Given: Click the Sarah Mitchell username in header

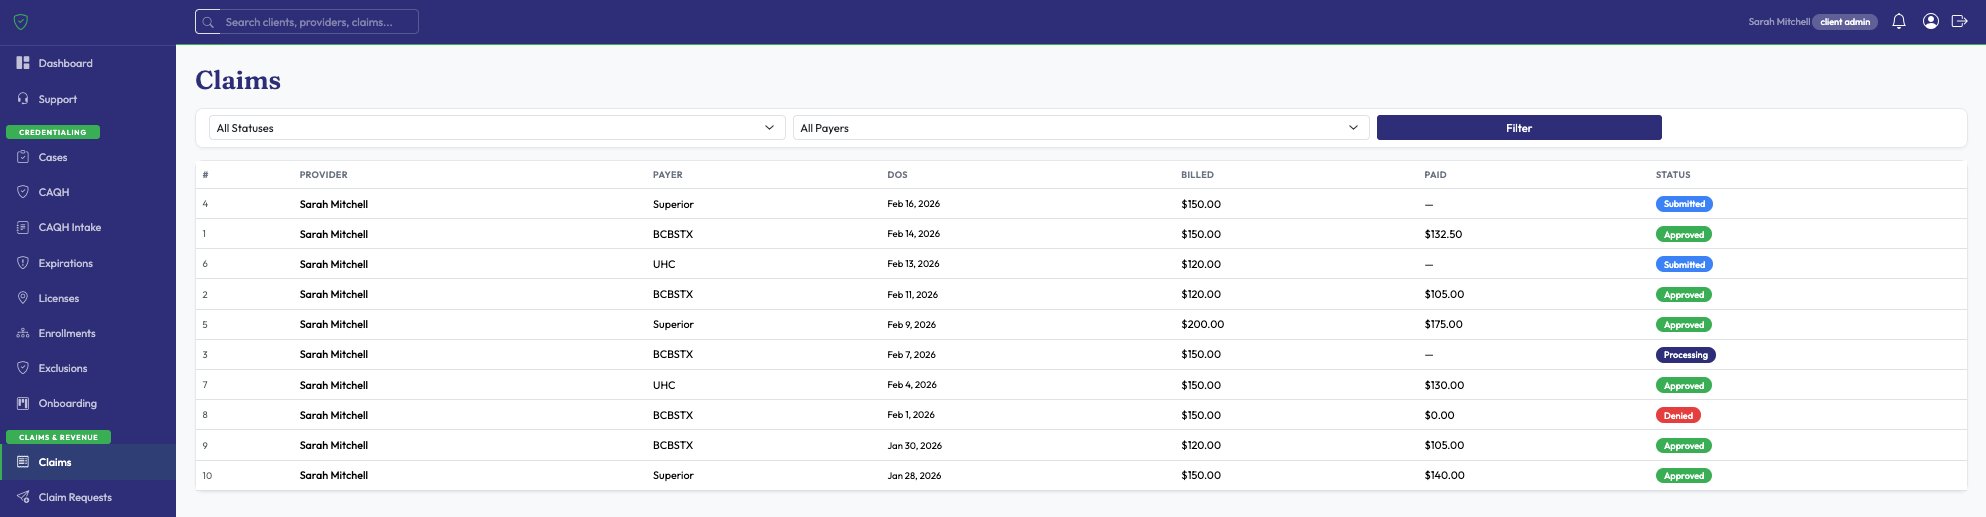Looking at the screenshot, I should point(1778,22).
